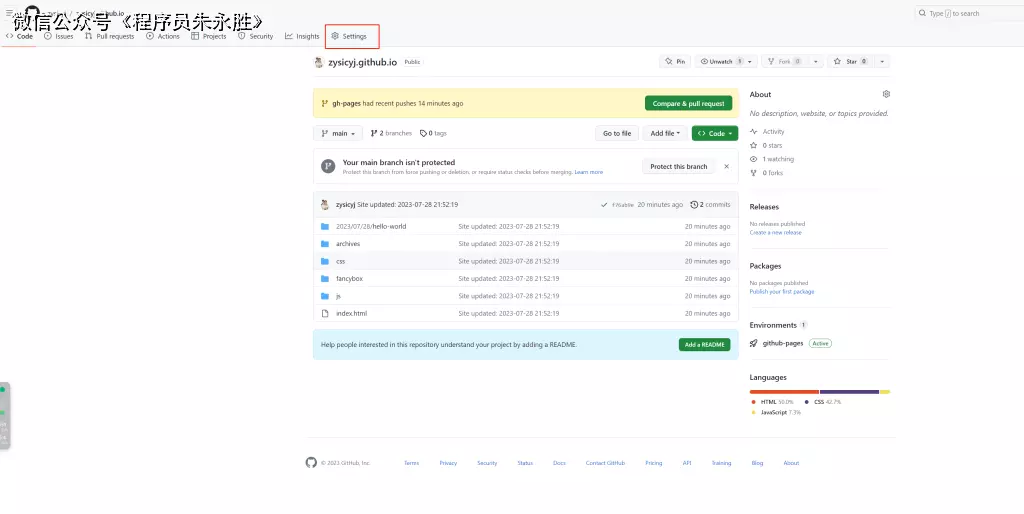Click the About section gear icon
Viewport: 1024px width, 514px height.
point(886,94)
